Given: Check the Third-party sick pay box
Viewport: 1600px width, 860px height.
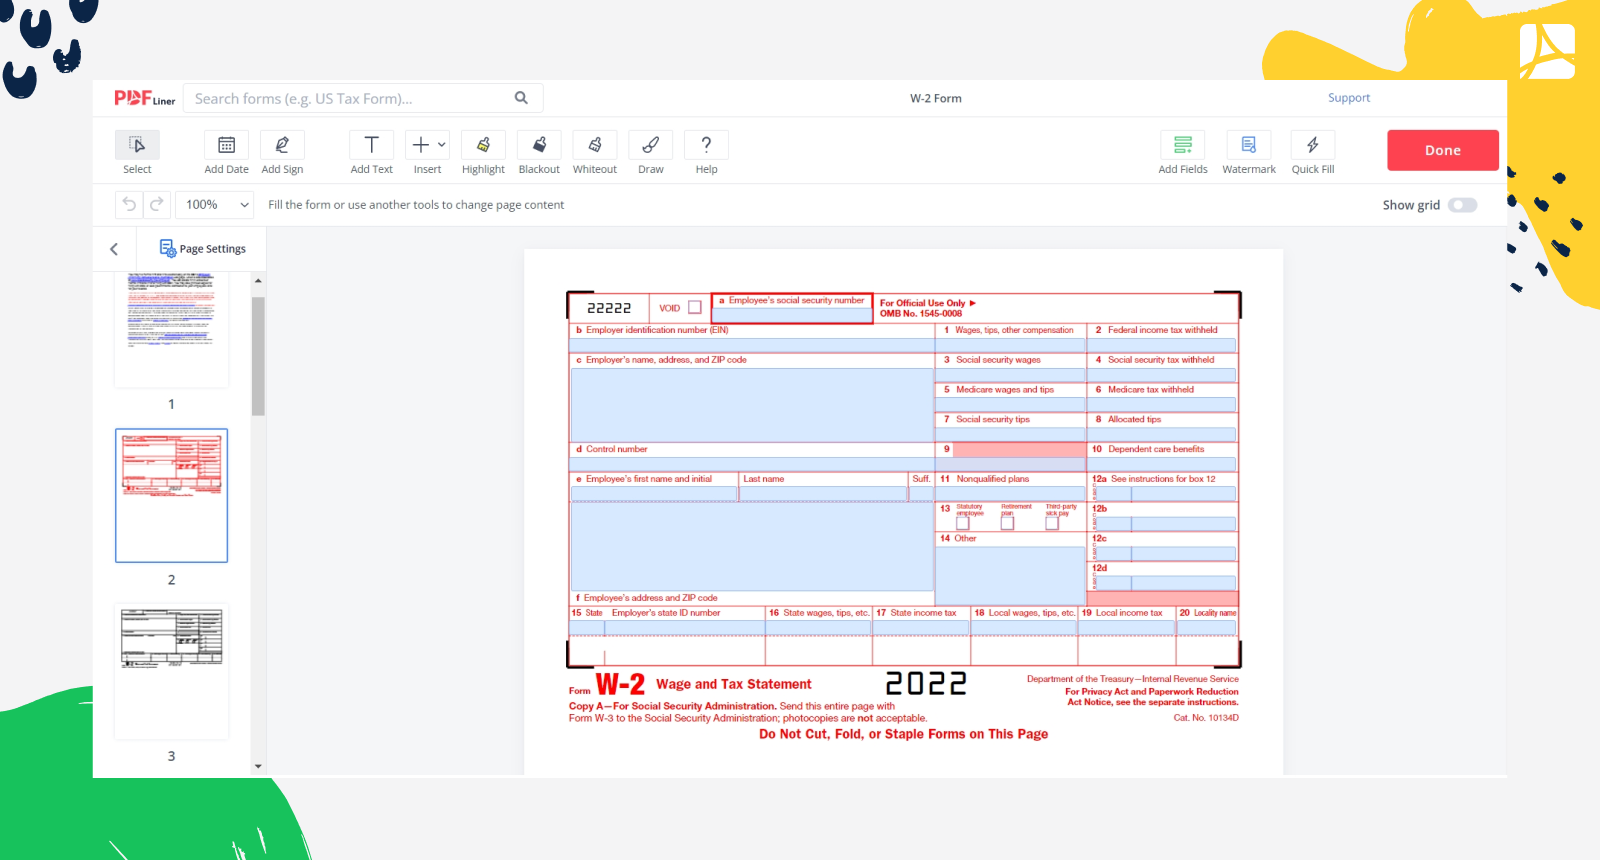Looking at the screenshot, I should tap(1052, 523).
